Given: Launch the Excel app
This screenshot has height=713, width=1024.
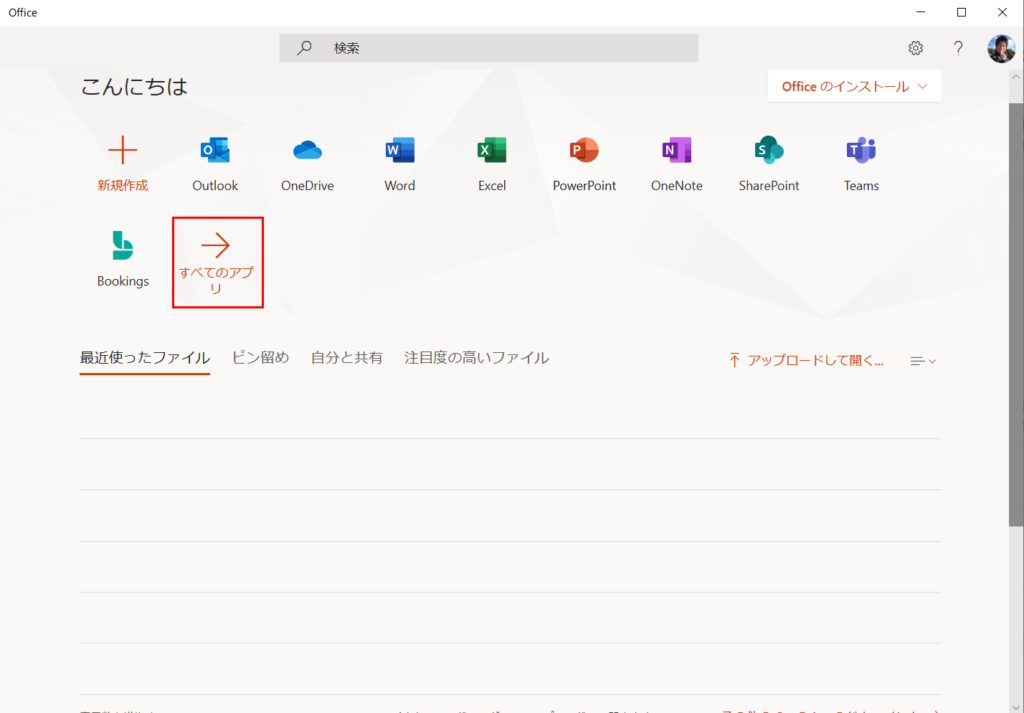Looking at the screenshot, I should (x=492, y=151).
